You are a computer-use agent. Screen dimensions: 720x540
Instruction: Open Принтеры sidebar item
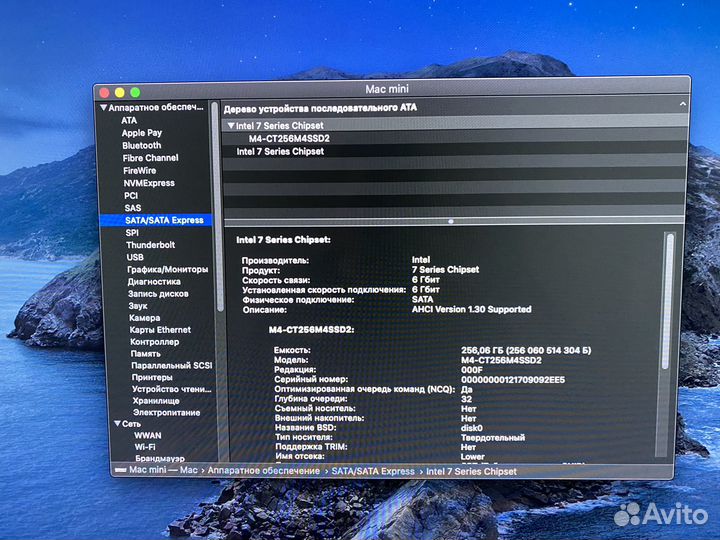pyautogui.click(x=152, y=377)
